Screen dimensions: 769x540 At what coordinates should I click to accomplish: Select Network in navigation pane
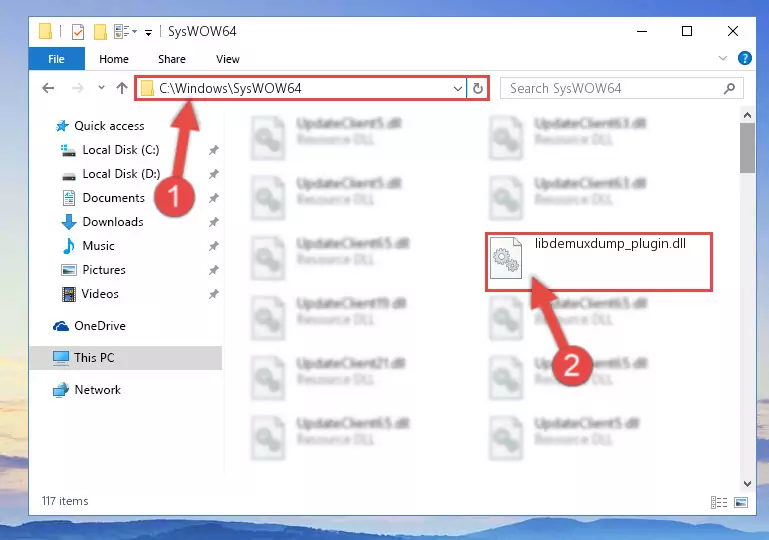click(97, 390)
